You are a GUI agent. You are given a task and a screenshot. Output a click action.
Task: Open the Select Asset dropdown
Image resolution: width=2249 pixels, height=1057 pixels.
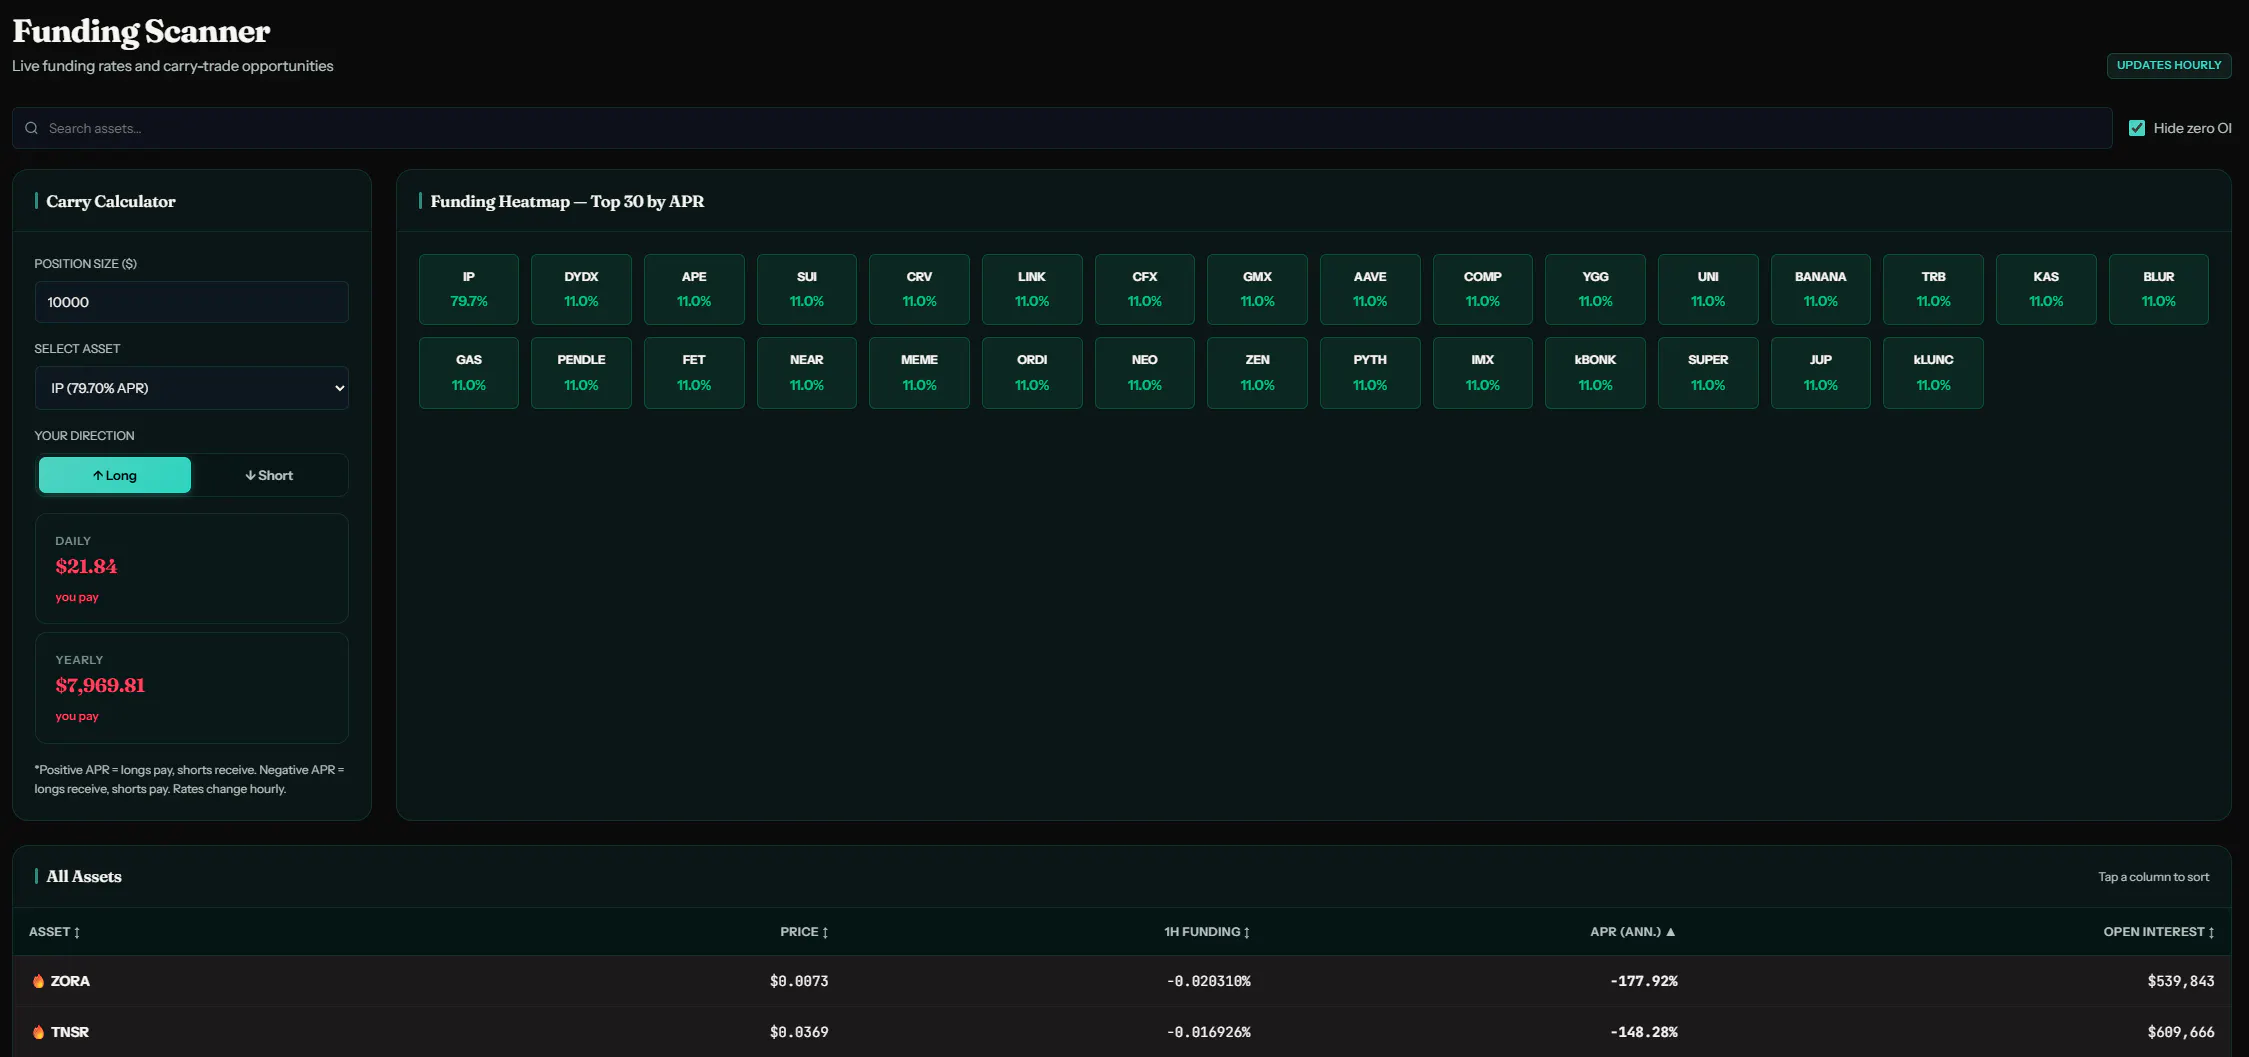point(192,388)
